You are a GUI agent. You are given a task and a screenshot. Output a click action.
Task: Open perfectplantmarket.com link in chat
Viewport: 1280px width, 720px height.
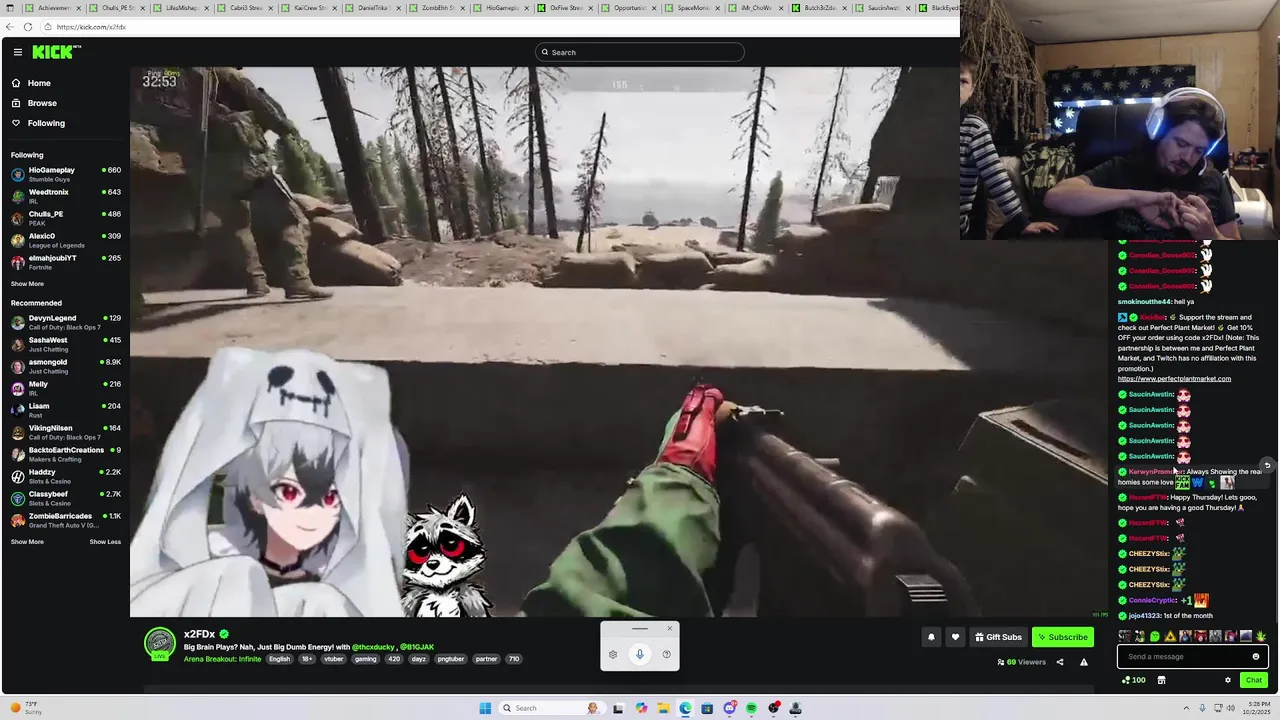(x=1174, y=379)
